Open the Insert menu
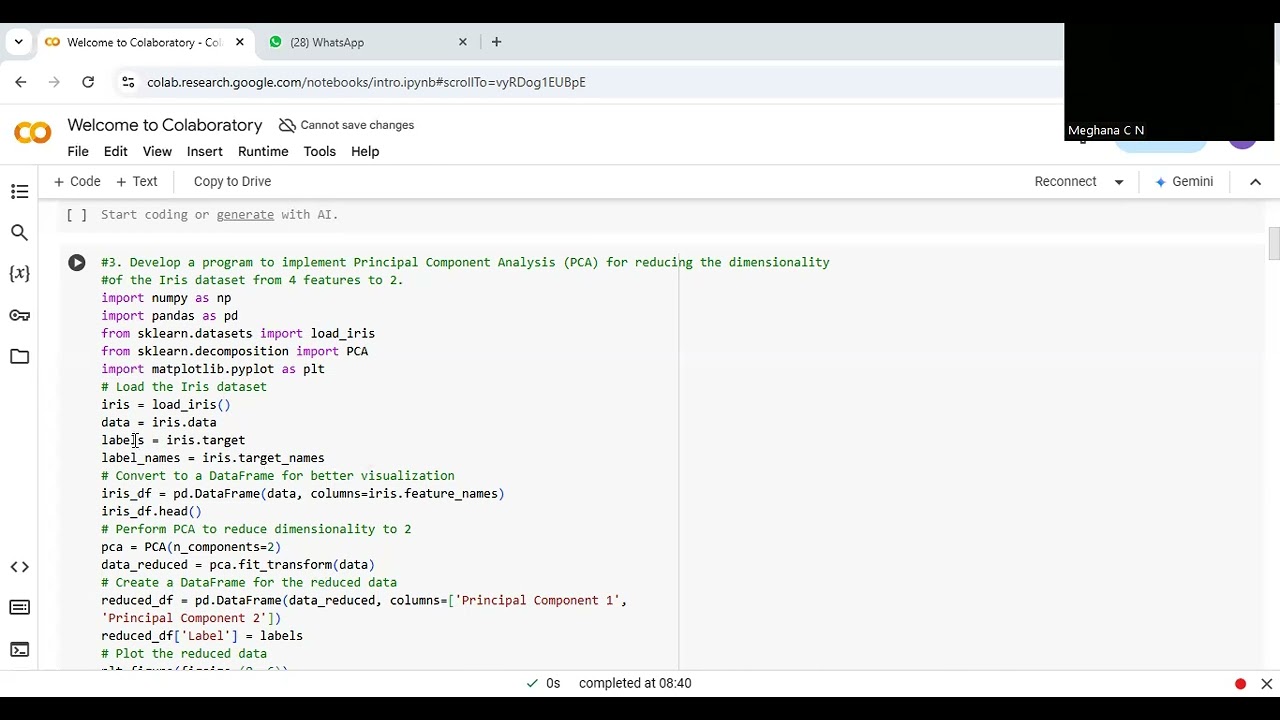This screenshot has height=720, width=1280. pyautogui.click(x=204, y=152)
